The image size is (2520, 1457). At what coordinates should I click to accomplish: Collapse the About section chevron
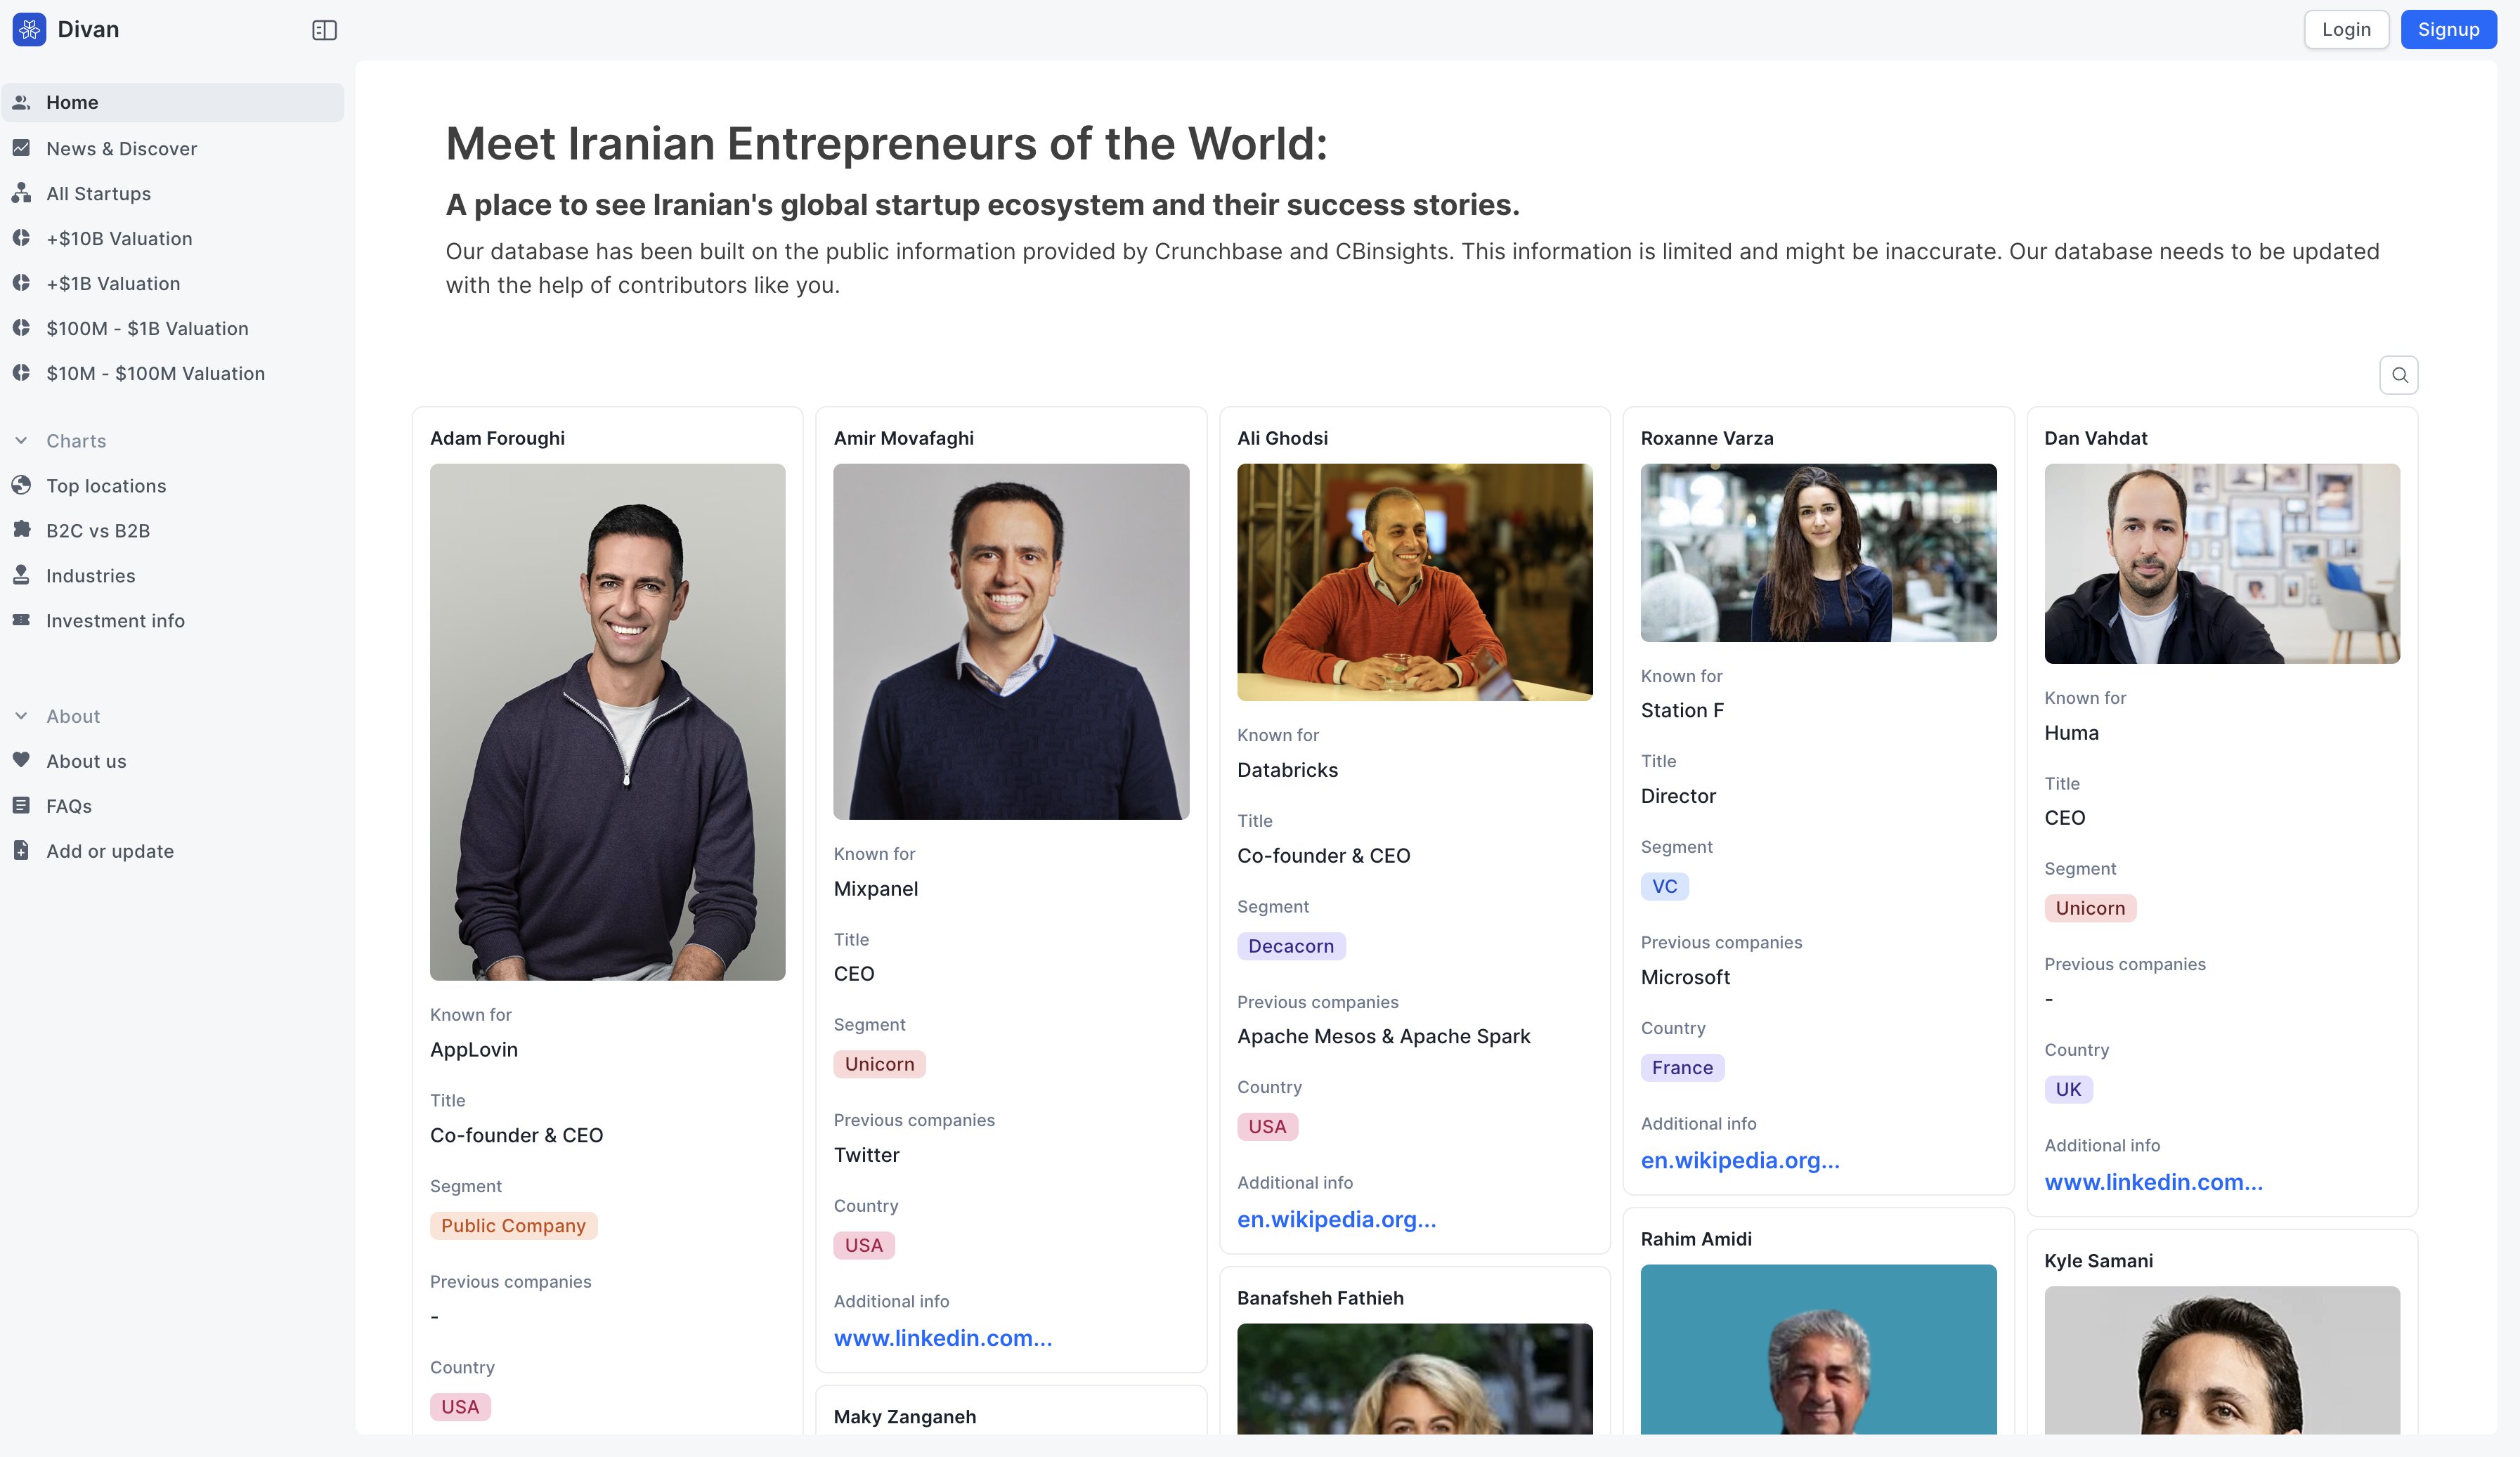click(21, 716)
